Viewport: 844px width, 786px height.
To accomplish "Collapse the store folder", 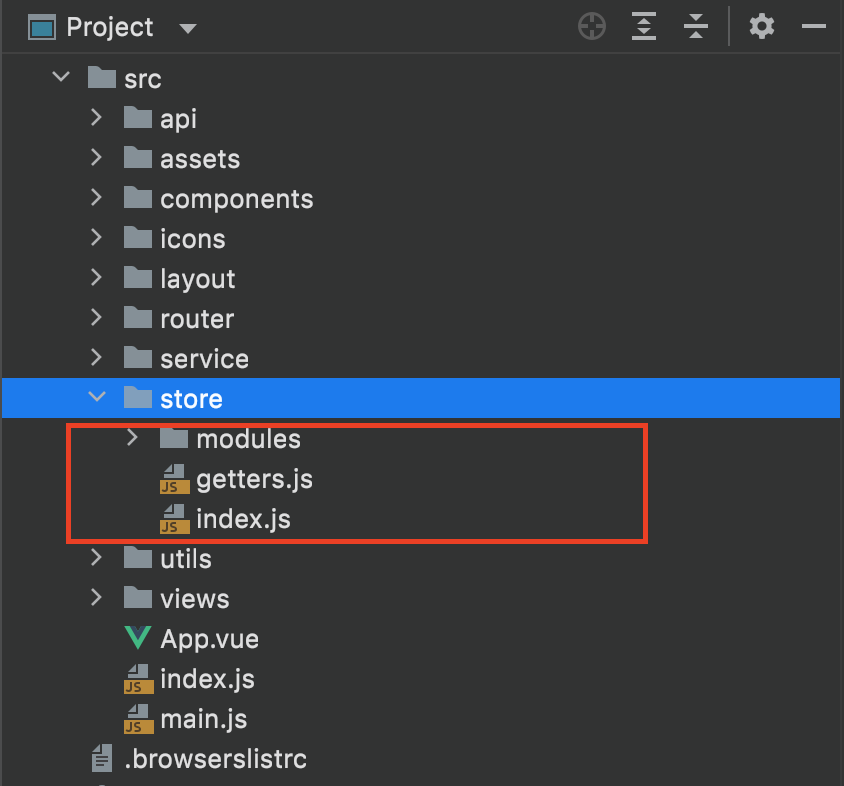I will point(97,398).
